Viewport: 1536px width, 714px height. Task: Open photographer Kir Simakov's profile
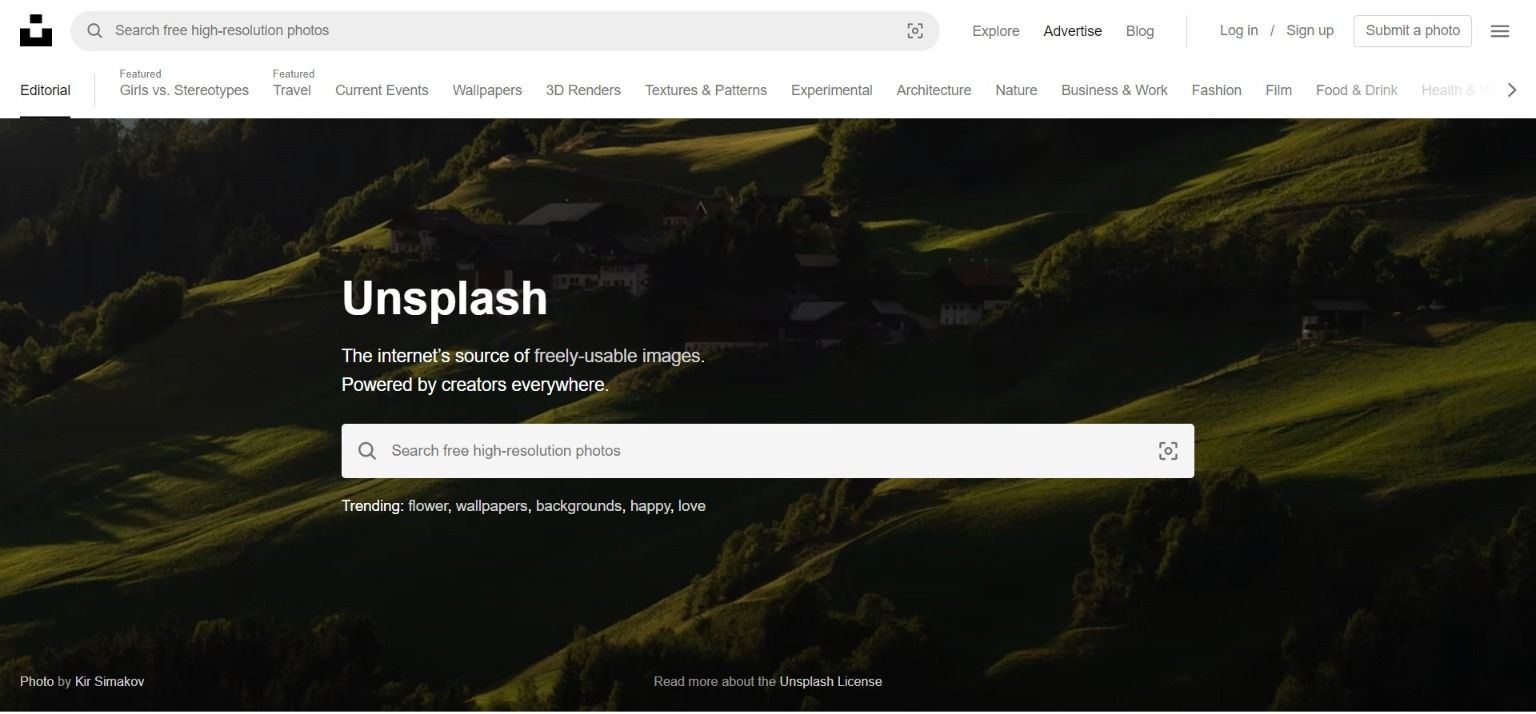[110, 681]
